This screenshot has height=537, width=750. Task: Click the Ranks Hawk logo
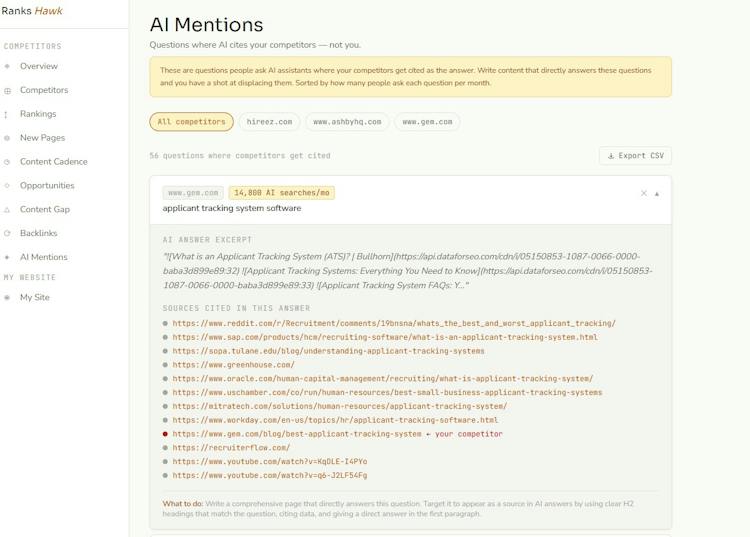pos(32,11)
